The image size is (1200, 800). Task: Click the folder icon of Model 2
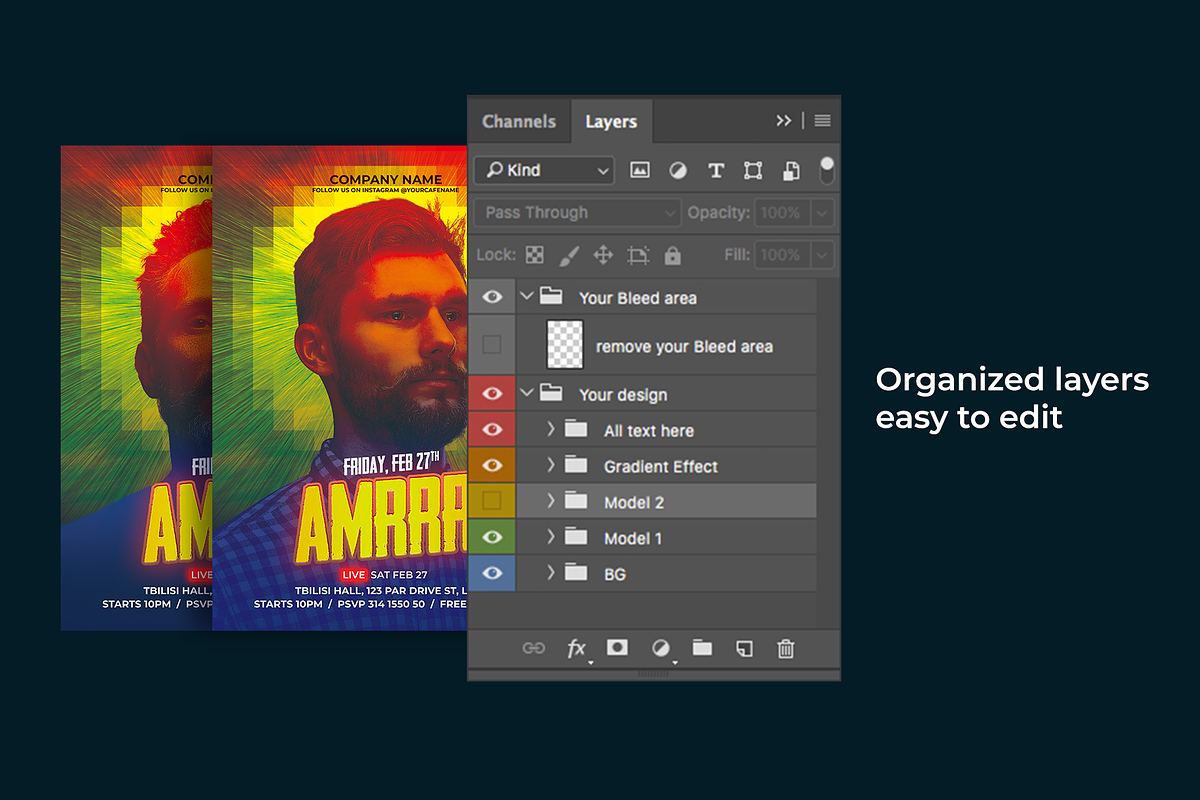click(x=576, y=502)
